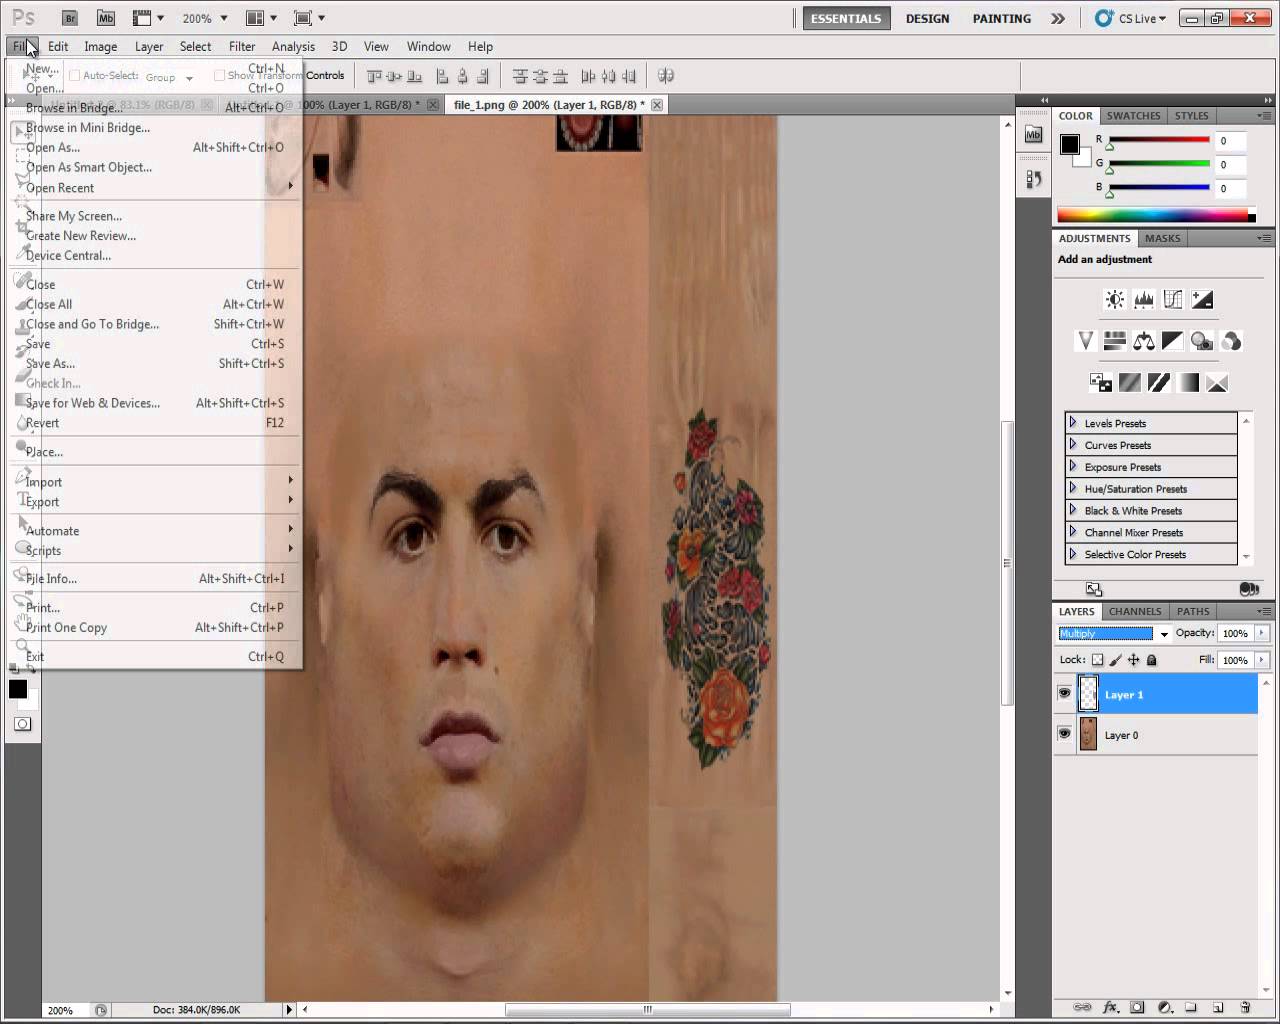Add an Exposure adjustment
The image size is (1280, 1024).
point(1203,299)
